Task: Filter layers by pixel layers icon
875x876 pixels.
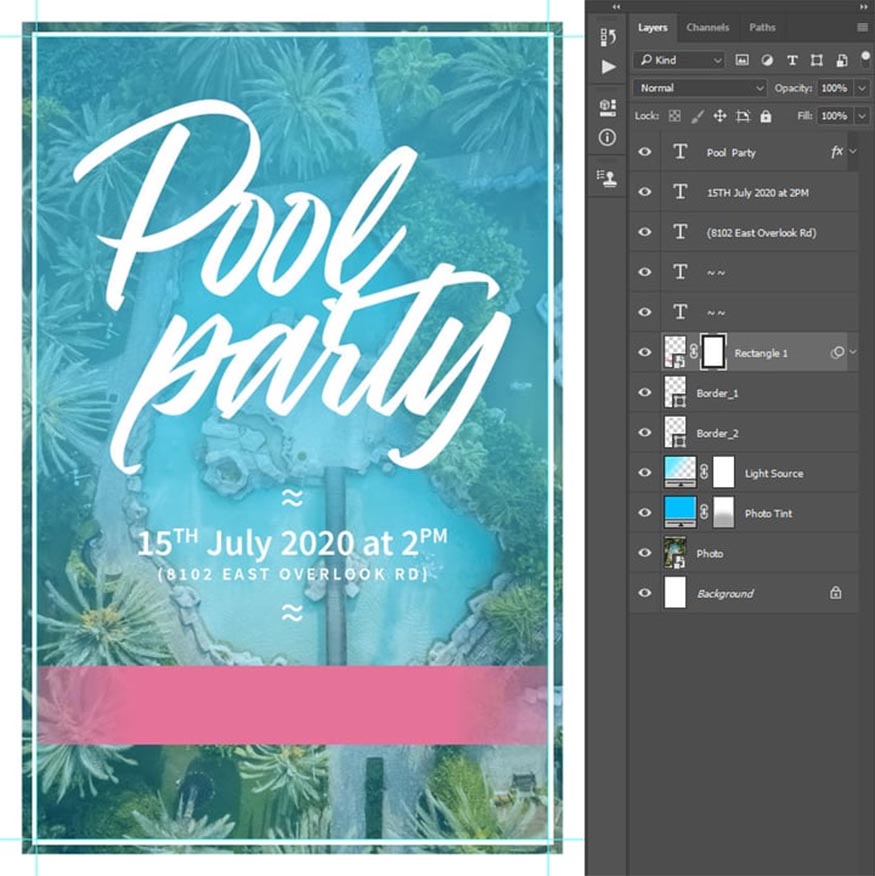Action: (x=741, y=60)
